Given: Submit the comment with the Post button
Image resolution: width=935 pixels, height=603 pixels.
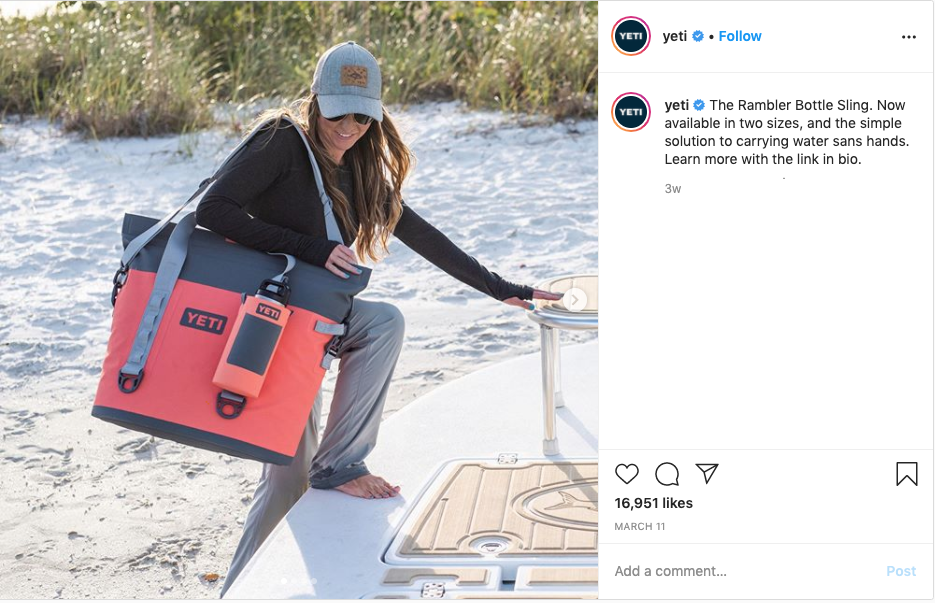Looking at the screenshot, I should tap(901, 571).
